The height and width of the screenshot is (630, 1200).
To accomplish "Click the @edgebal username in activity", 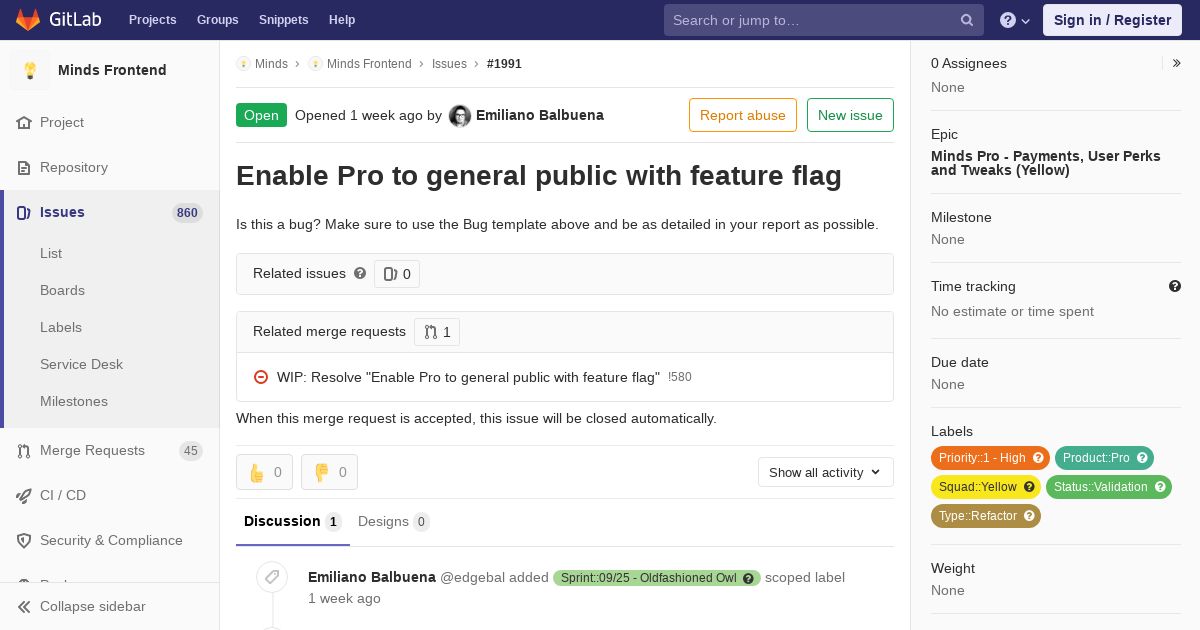I will coord(472,577).
